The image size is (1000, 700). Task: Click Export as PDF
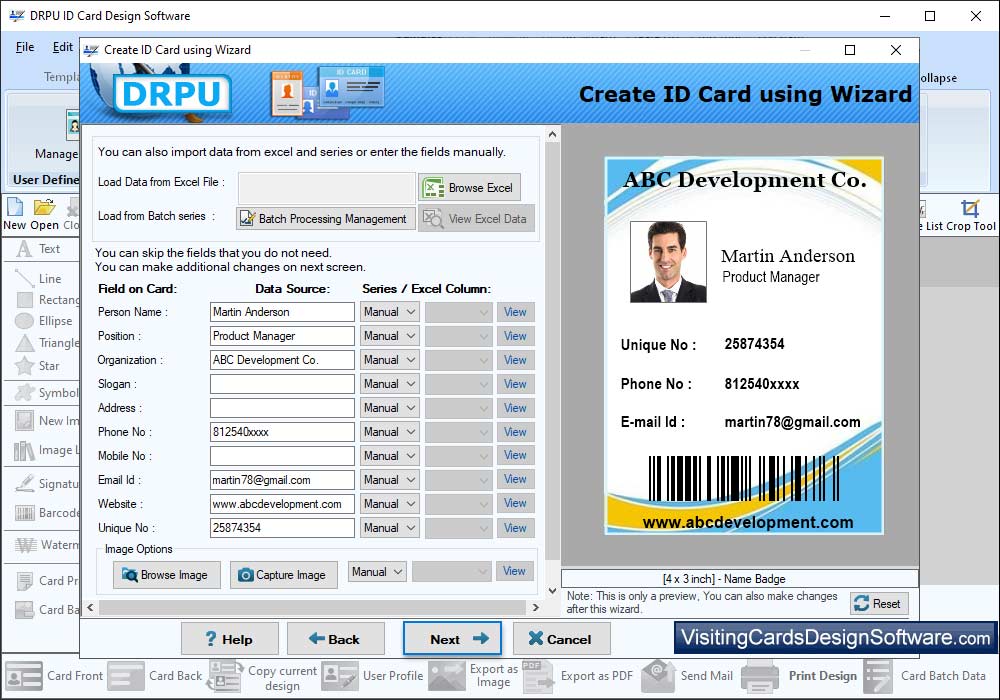(578, 676)
